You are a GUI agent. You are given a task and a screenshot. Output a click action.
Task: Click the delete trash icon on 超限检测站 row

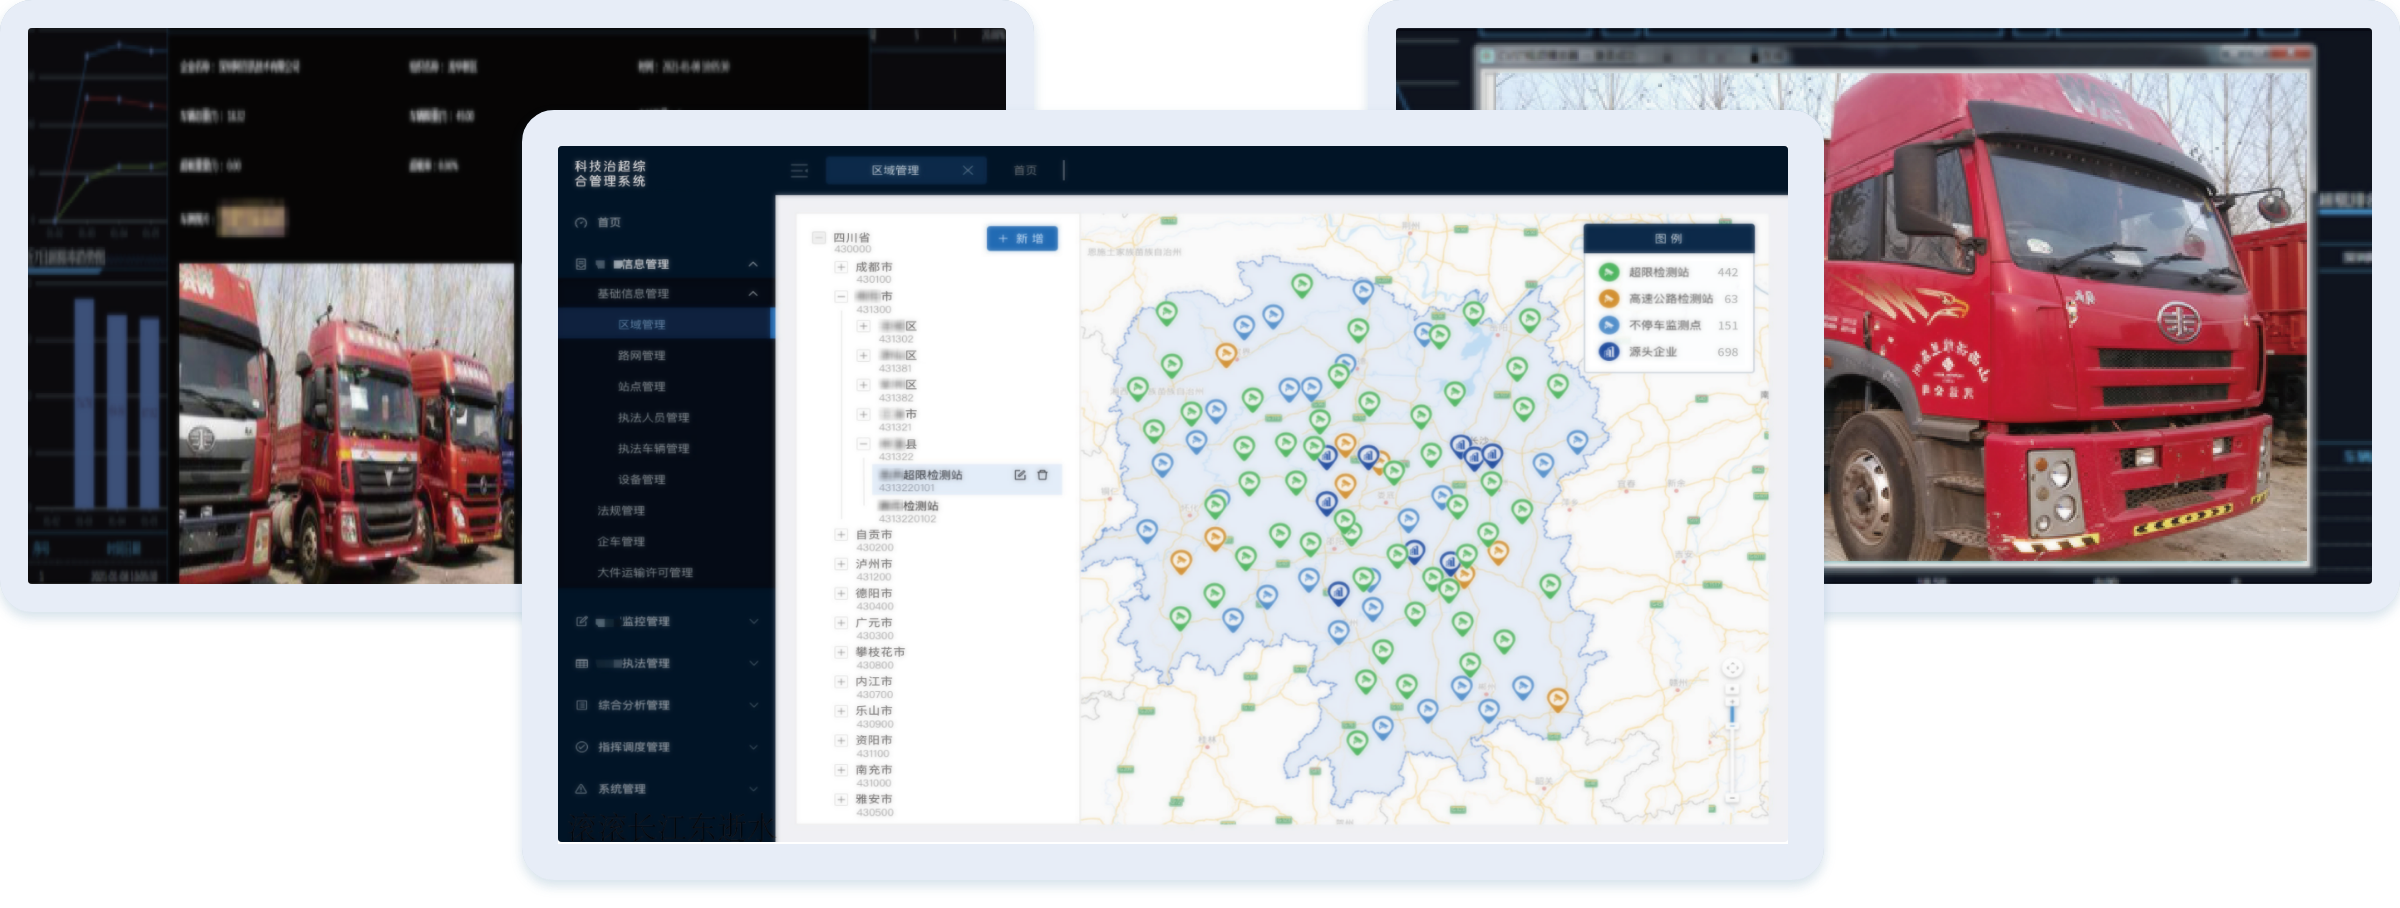click(1042, 475)
